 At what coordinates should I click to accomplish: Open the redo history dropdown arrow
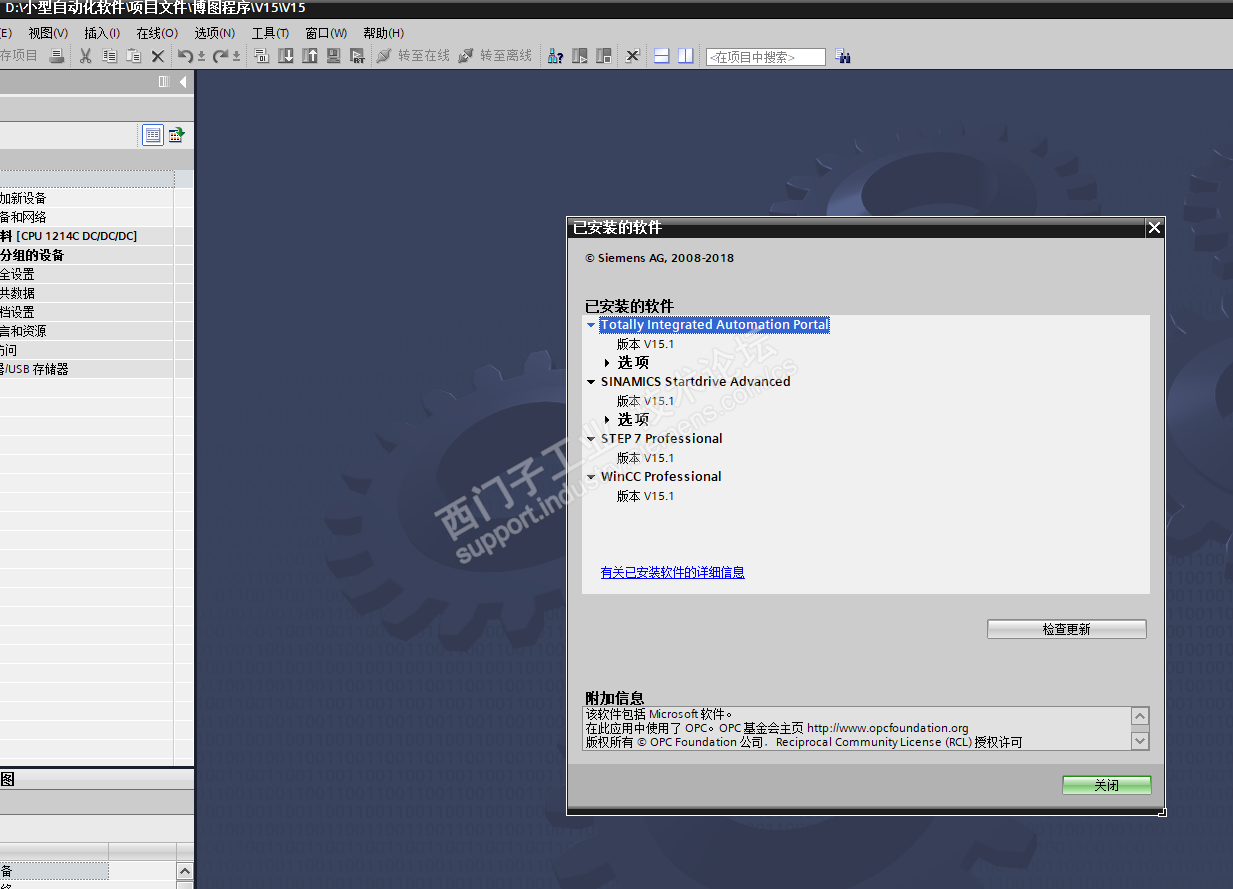236,57
